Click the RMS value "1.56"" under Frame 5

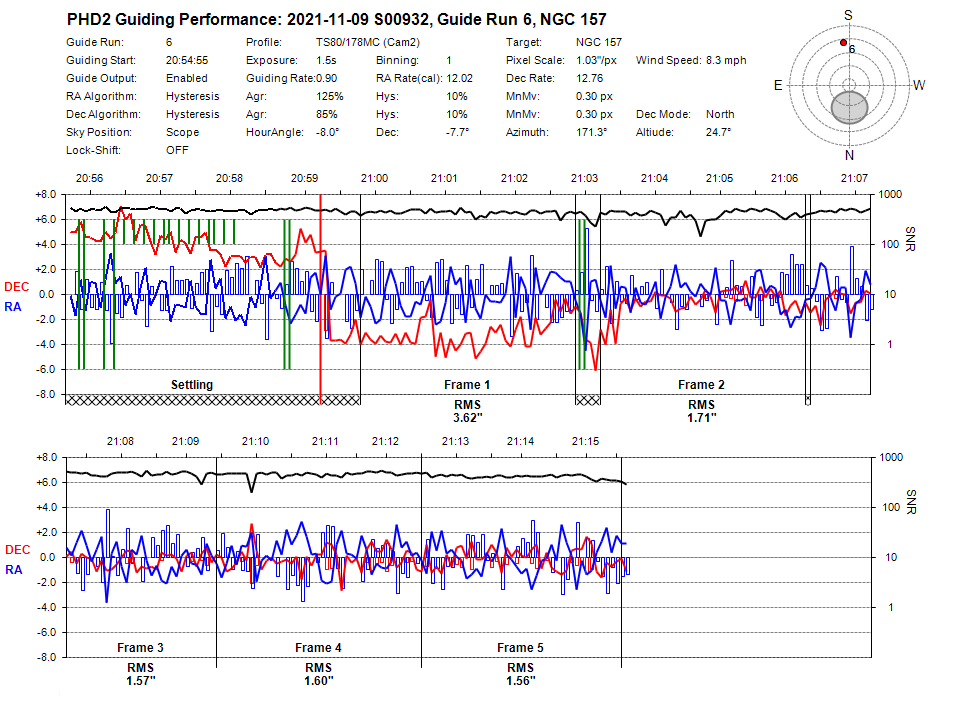coord(521,681)
